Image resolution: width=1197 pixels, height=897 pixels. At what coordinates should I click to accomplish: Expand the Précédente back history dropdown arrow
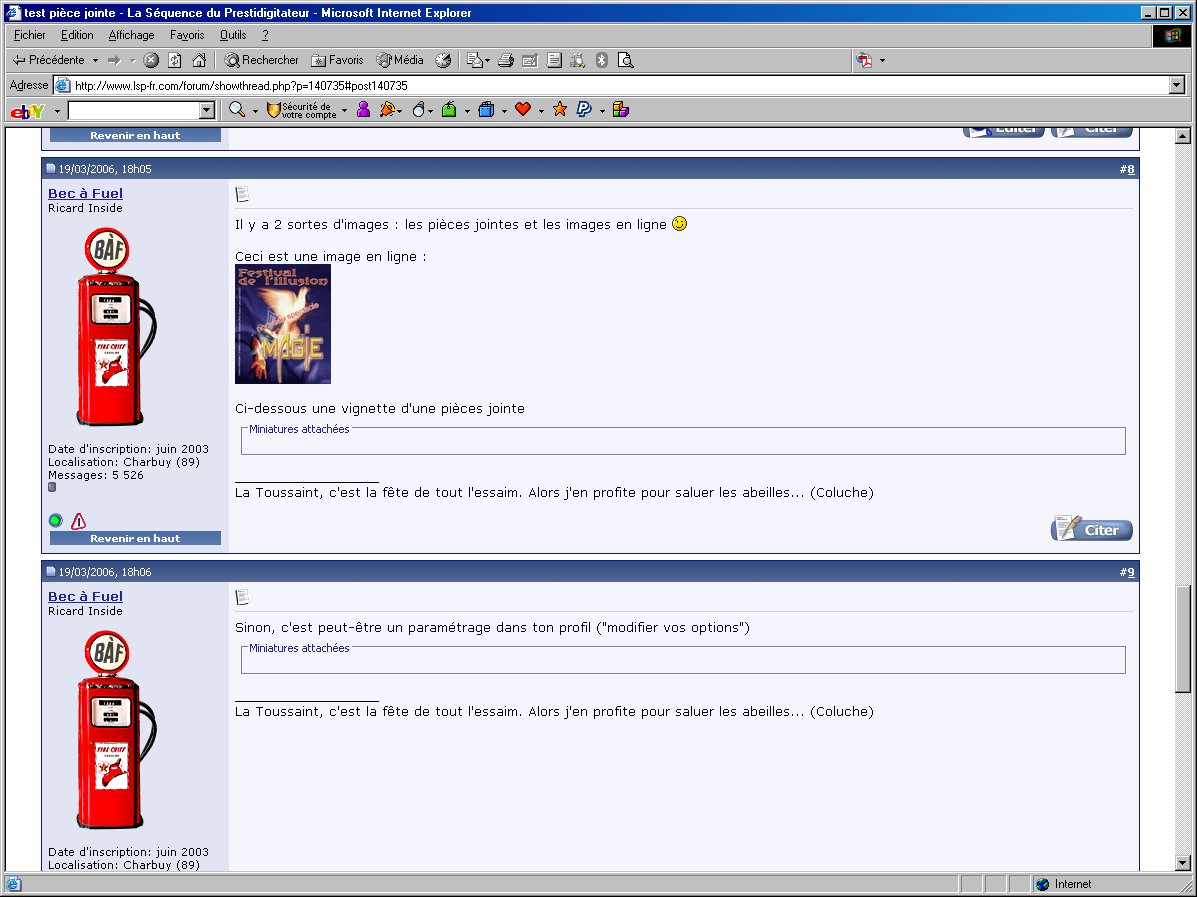coord(95,60)
